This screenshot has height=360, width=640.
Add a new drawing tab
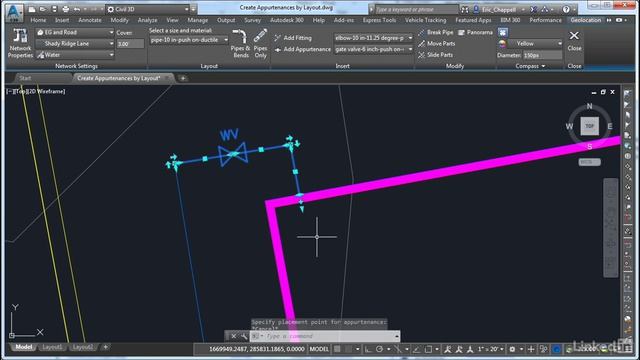182,78
